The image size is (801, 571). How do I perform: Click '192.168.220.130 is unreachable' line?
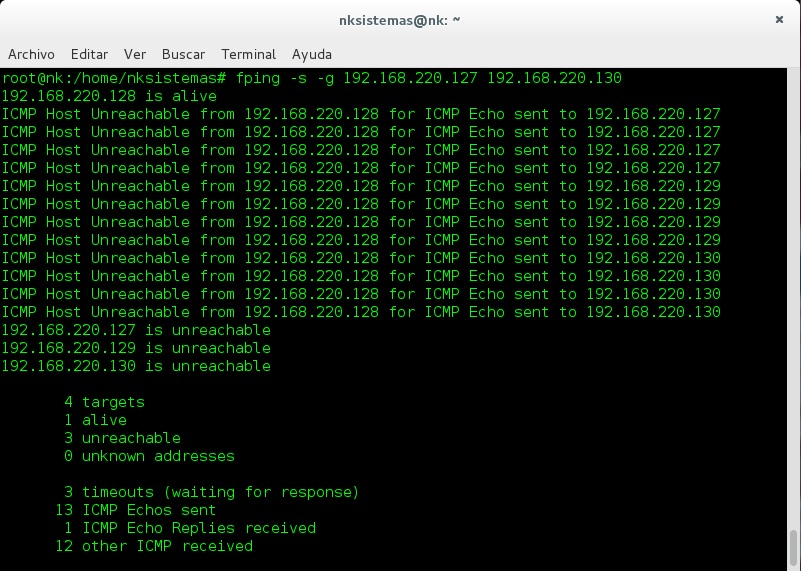point(136,366)
